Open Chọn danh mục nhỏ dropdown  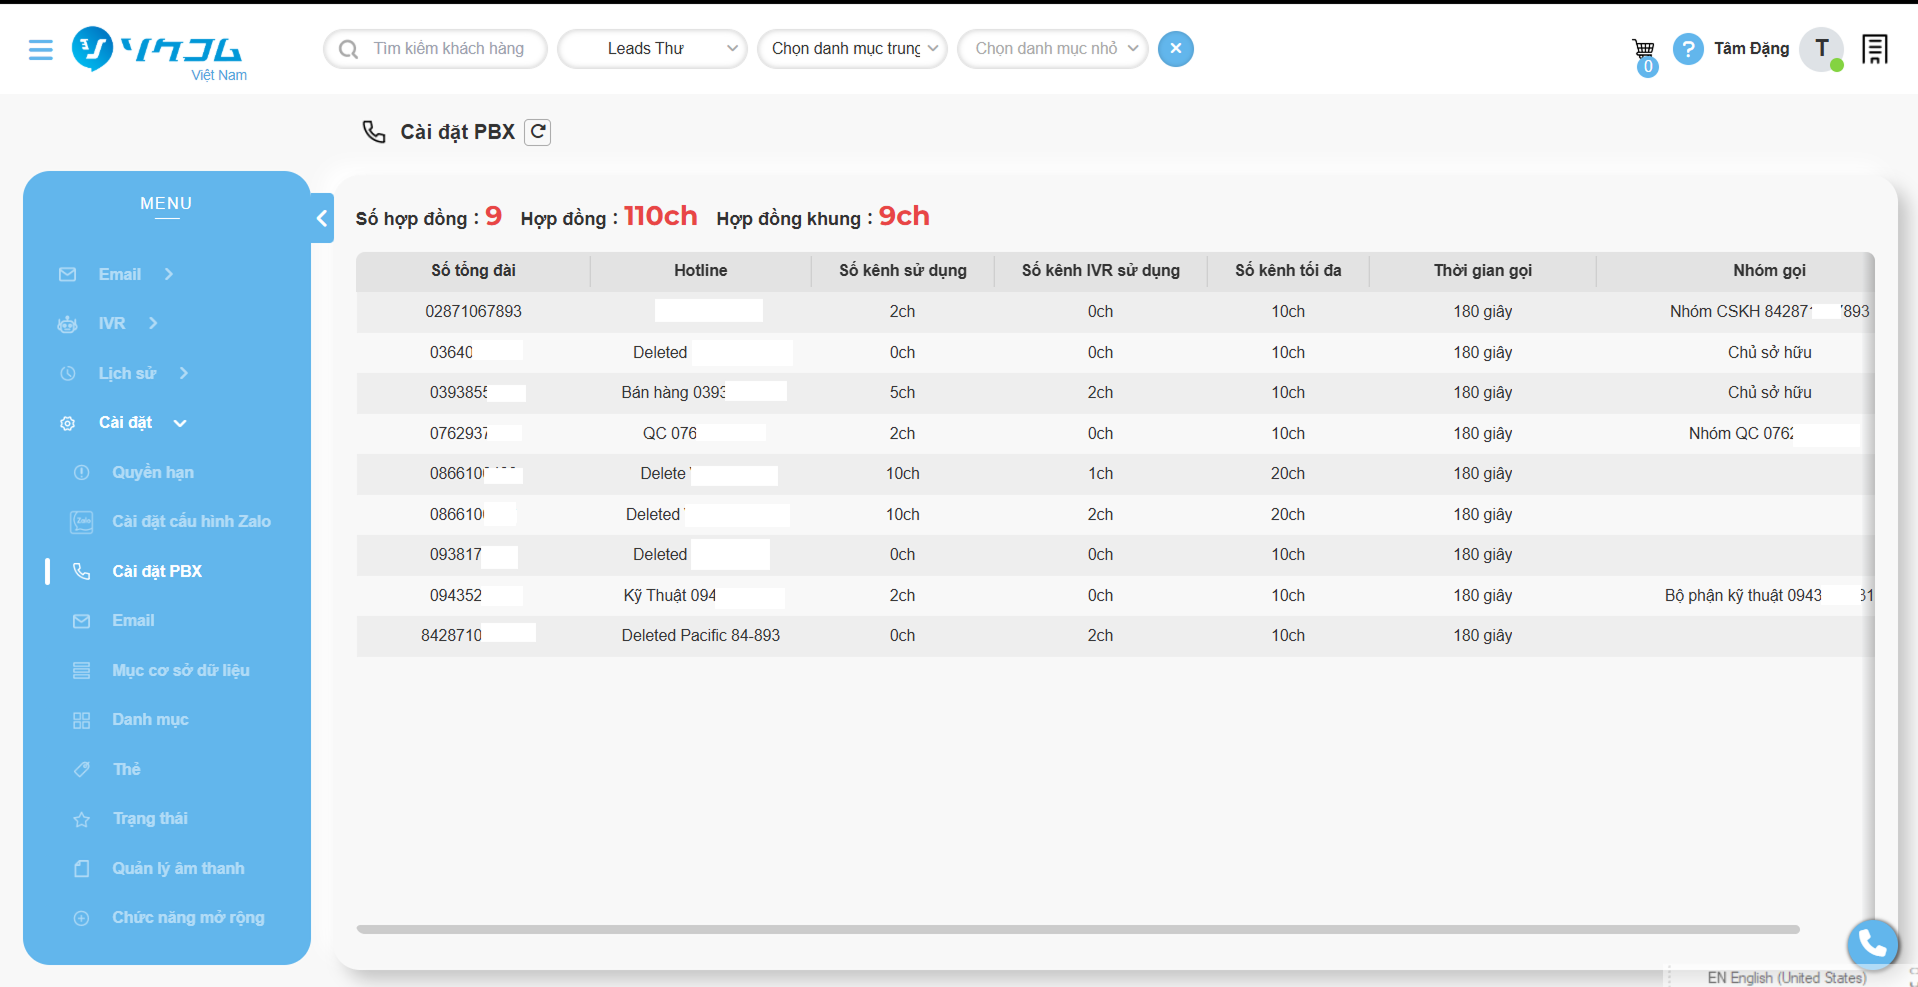[x=1052, y=48]
